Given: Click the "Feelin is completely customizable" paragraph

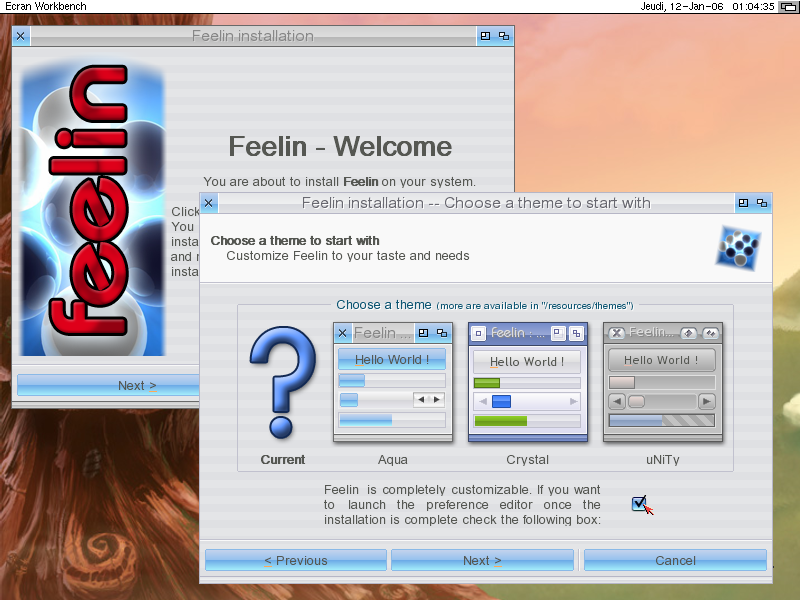Looking at the screenshot, I should point(462,505).
